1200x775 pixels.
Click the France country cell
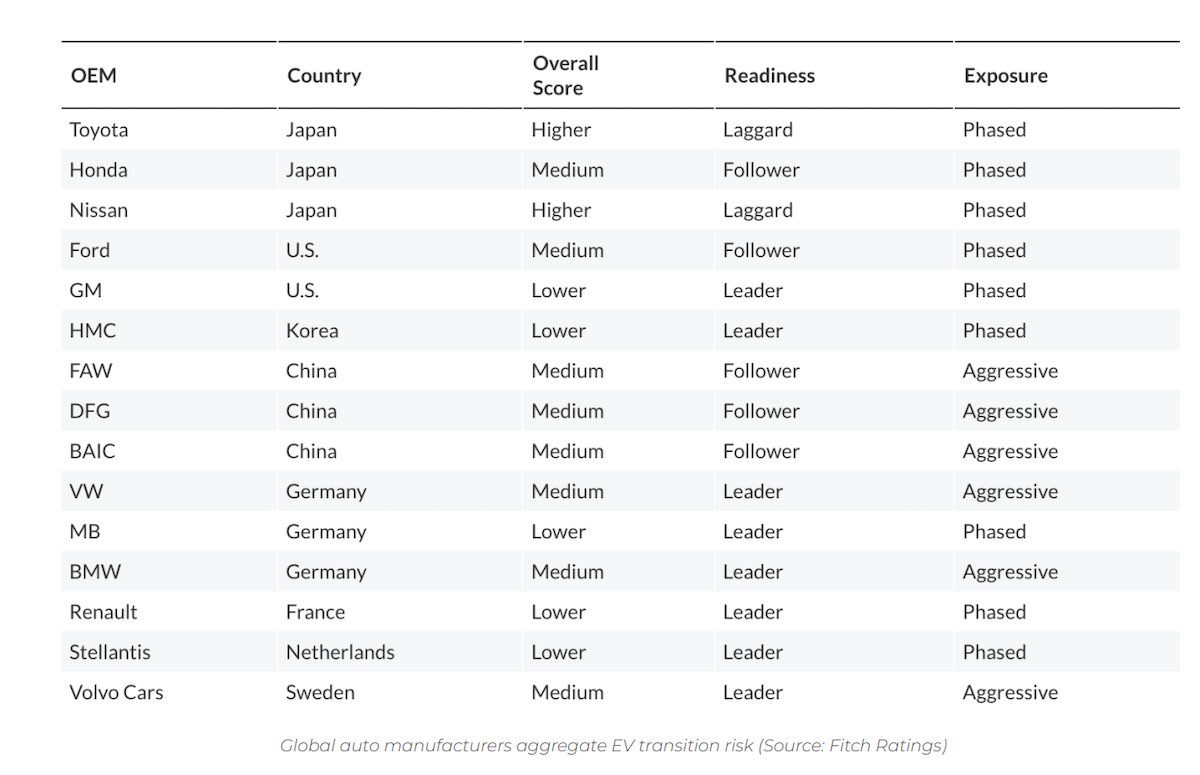pyautogui.click(x=315, y=612)
